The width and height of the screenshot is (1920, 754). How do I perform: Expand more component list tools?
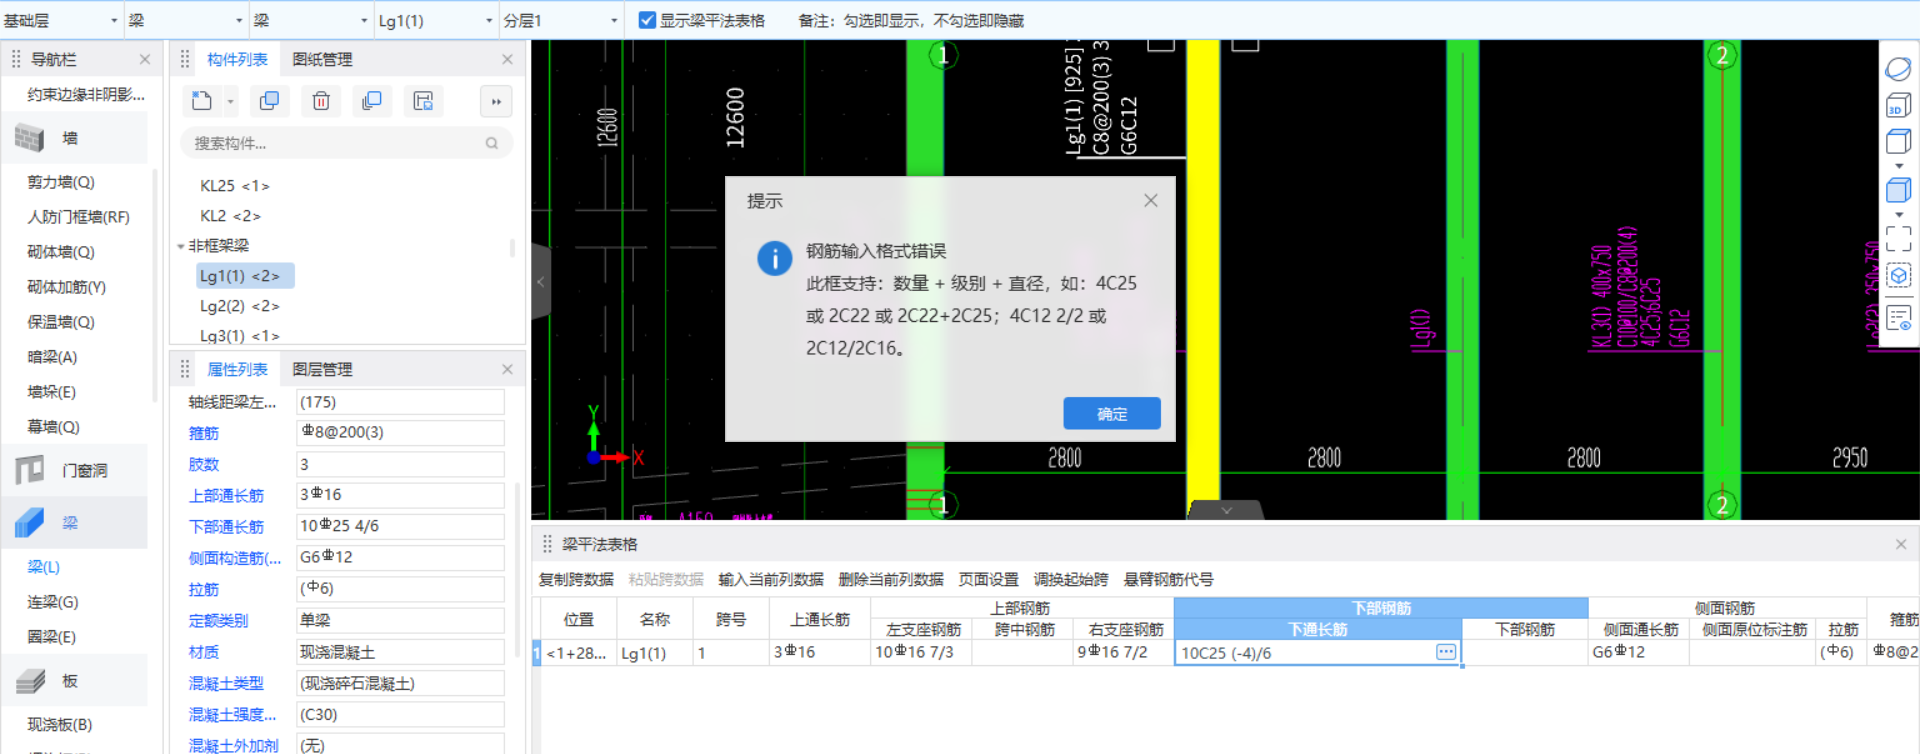pos(496,101)
